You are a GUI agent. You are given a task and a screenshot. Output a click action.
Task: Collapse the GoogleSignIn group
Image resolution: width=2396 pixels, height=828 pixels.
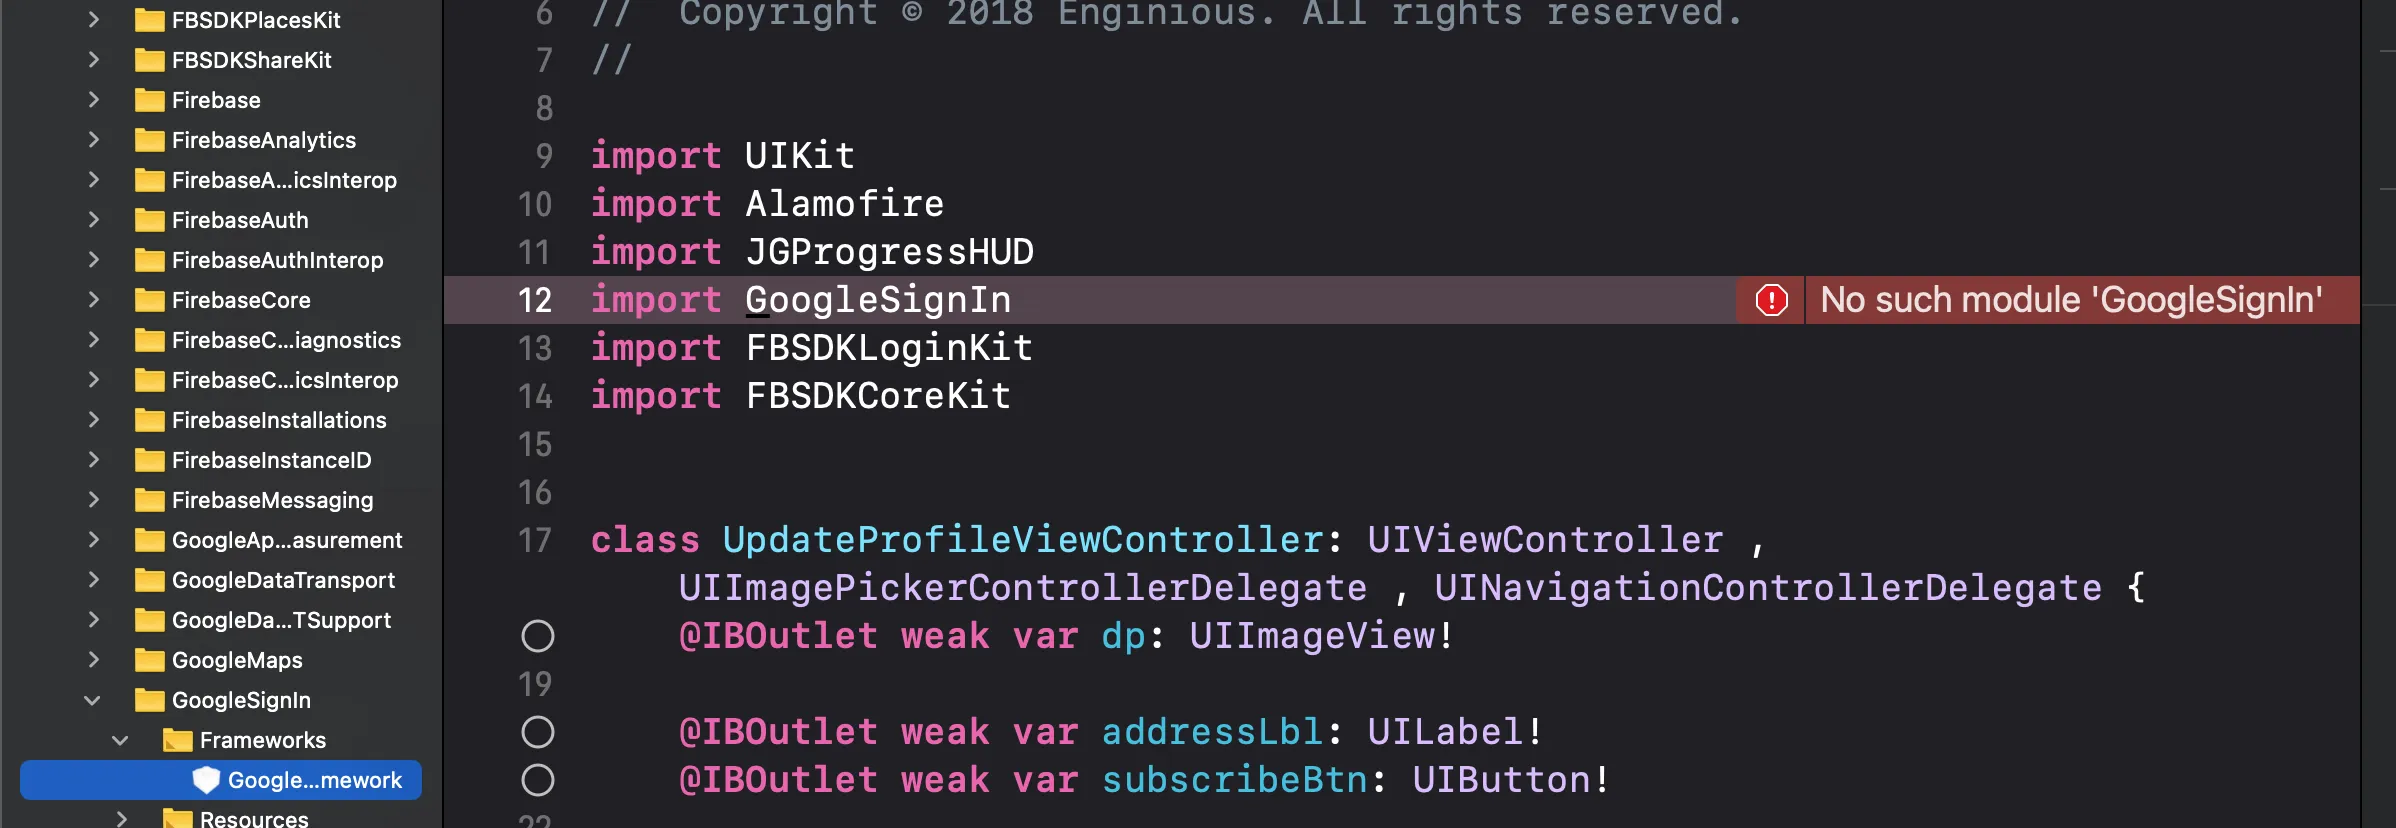92,700
